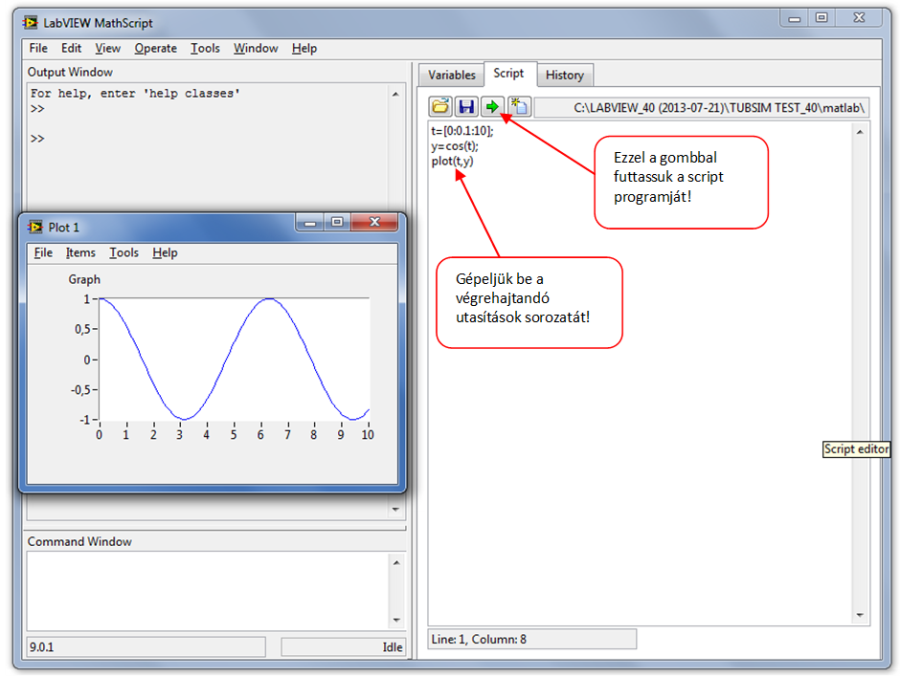Click script line plot(t,y)
This screenshot has width=900, height=677.
(x=452, y=161)
